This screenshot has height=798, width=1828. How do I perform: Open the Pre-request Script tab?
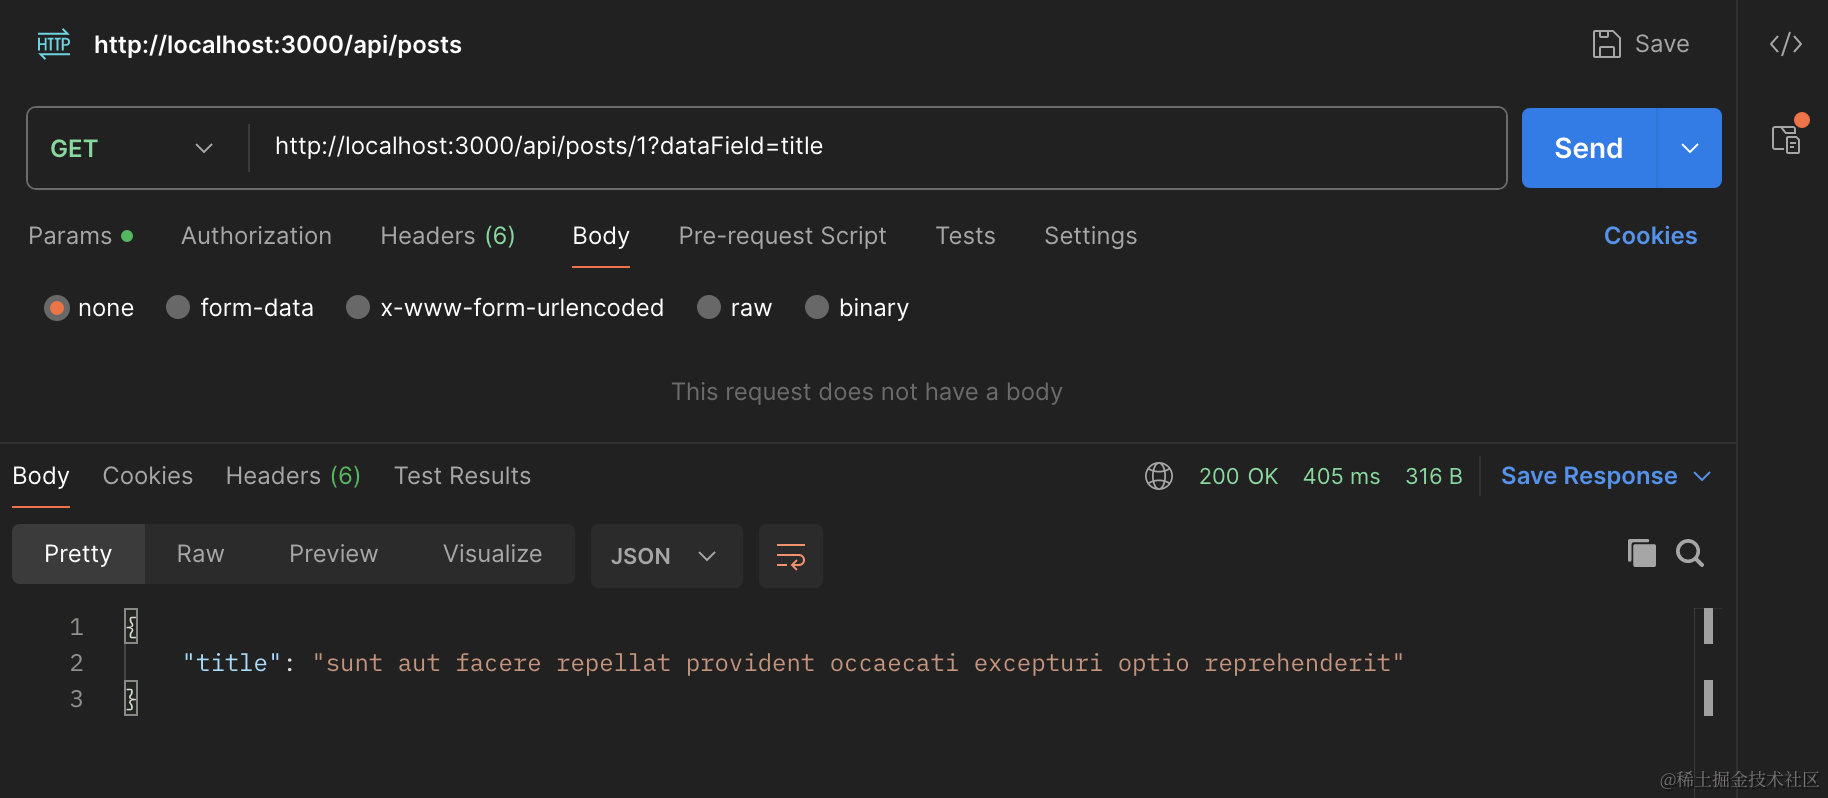coord(782,236)
